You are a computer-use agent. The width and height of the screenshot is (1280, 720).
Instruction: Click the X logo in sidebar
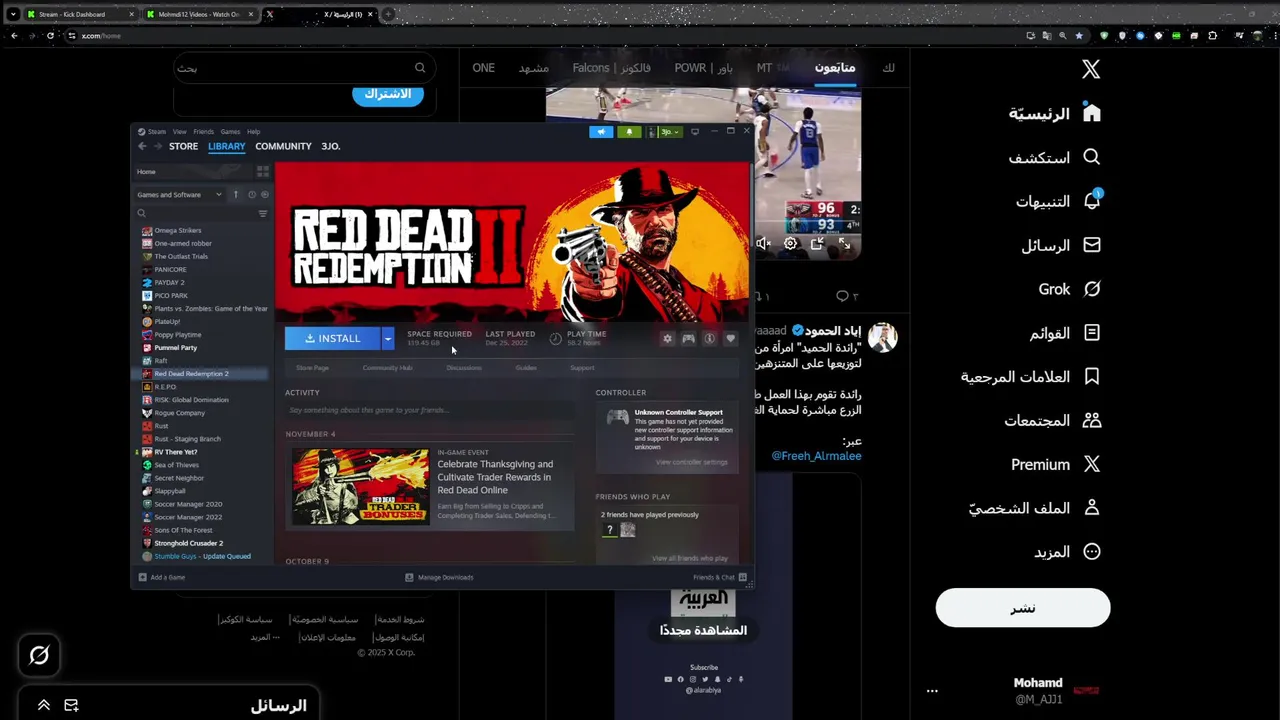(x=1091, y=69)
